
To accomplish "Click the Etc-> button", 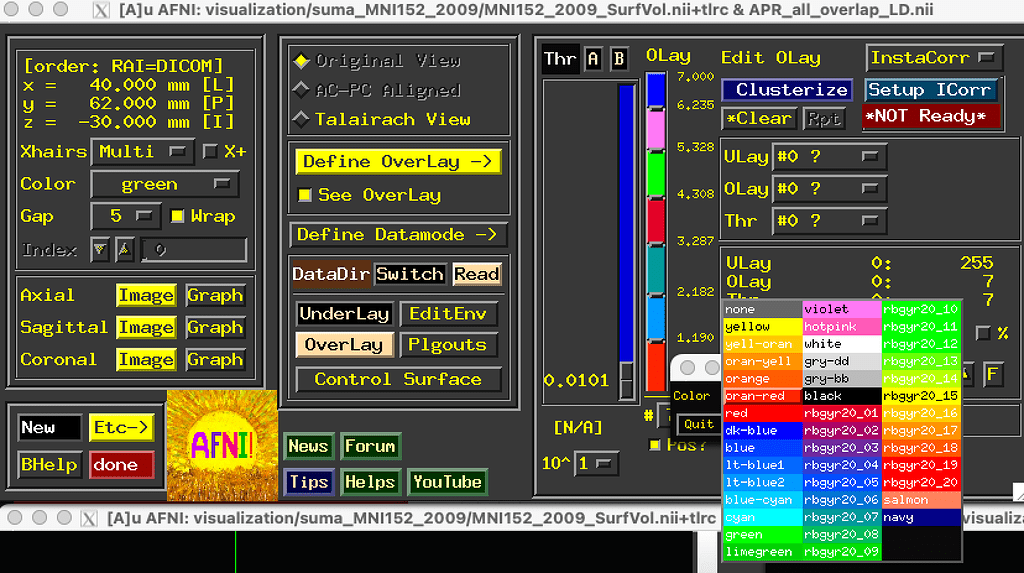I will pyautogui.click(x=121, y=427).
